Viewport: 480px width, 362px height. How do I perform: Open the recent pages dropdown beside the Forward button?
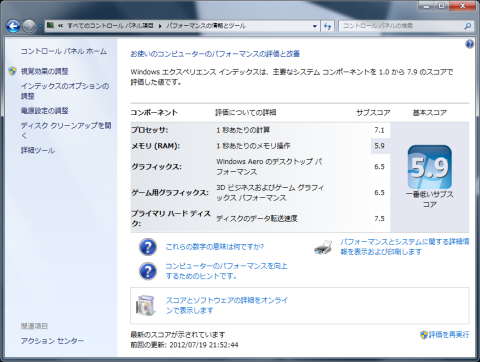(40, 26)
